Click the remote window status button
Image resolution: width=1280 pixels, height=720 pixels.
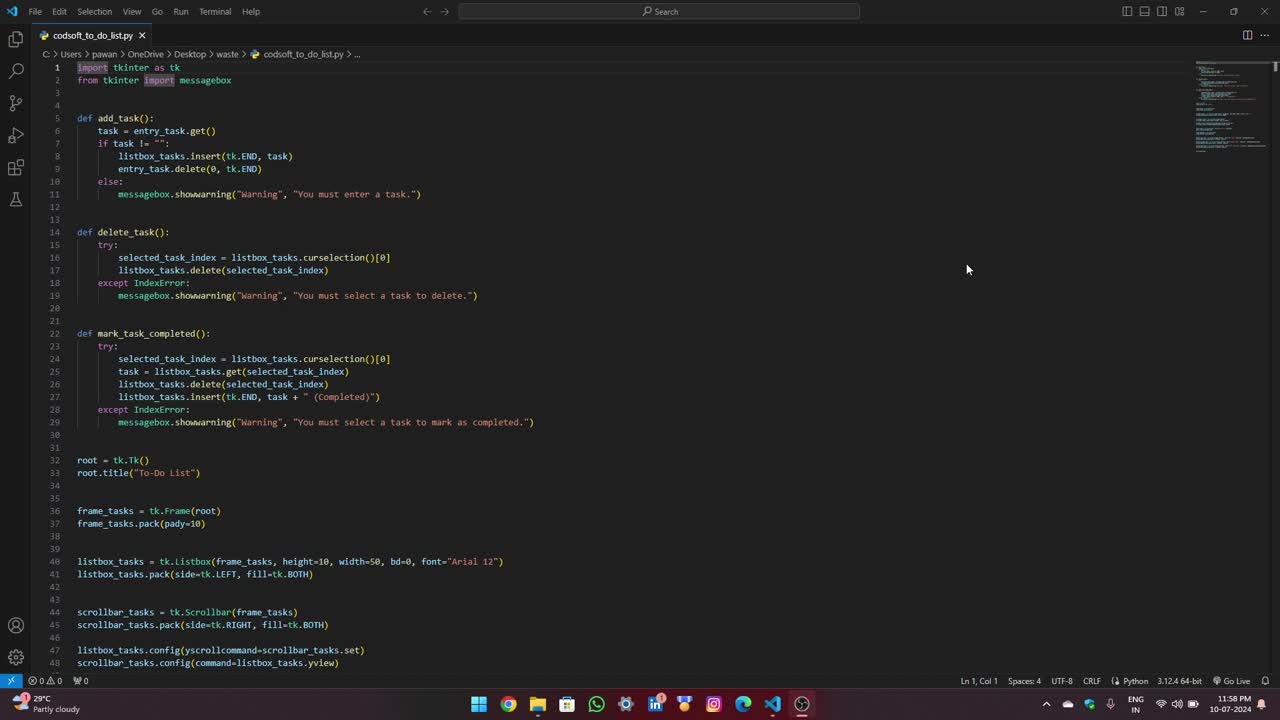(10, 681)
